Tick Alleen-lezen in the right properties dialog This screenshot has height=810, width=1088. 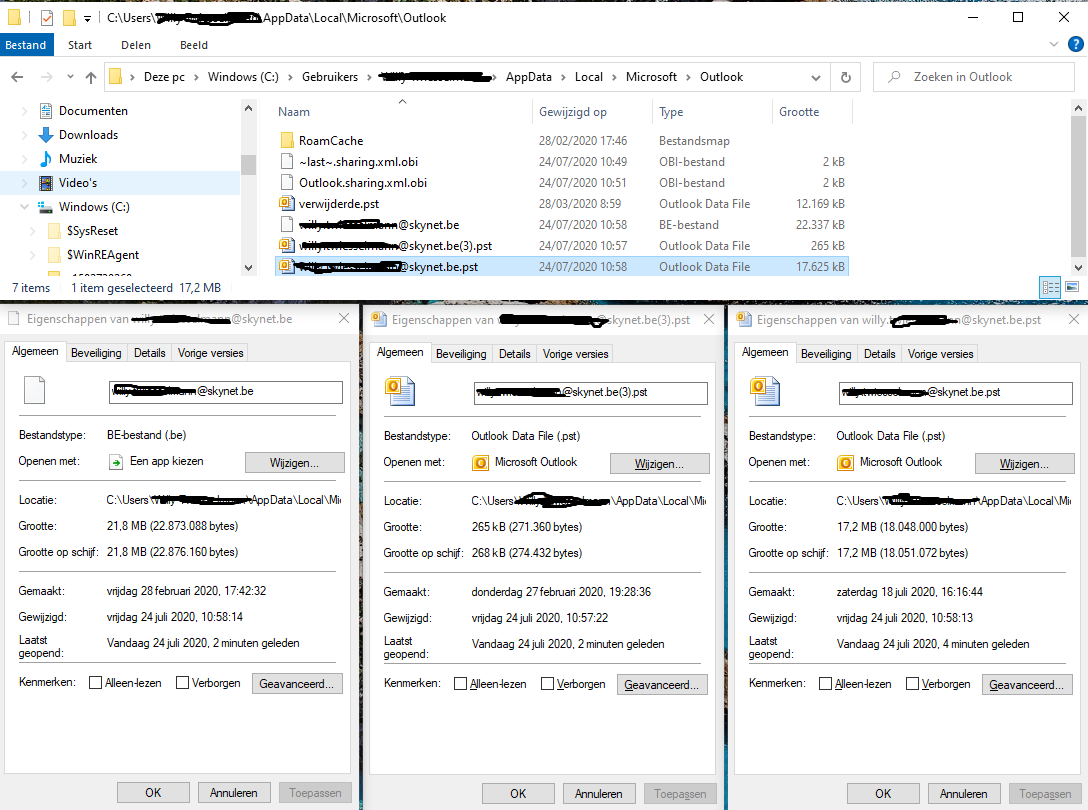pos(826,684)
